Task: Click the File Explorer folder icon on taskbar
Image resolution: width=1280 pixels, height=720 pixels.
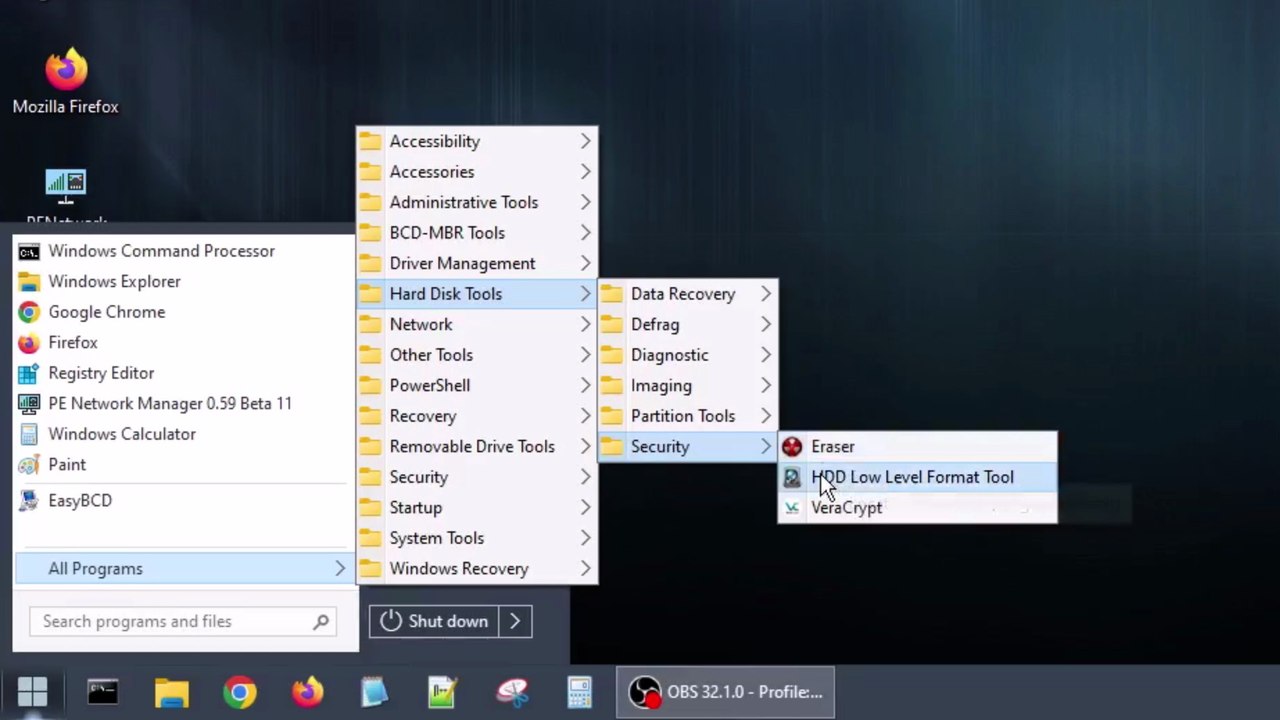Action: pos(171,692)
